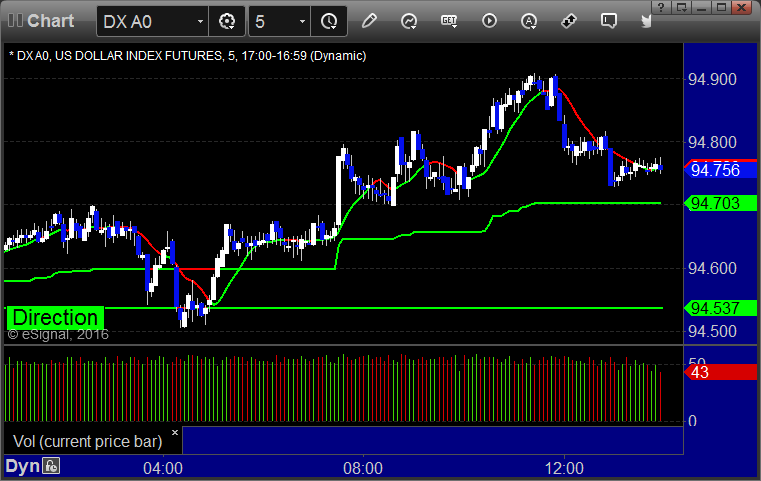Image resolution: width=761 pixels, height=481 pixels.
Task: Click the 04:00 time axis label
Action: (x=163, y=468)
